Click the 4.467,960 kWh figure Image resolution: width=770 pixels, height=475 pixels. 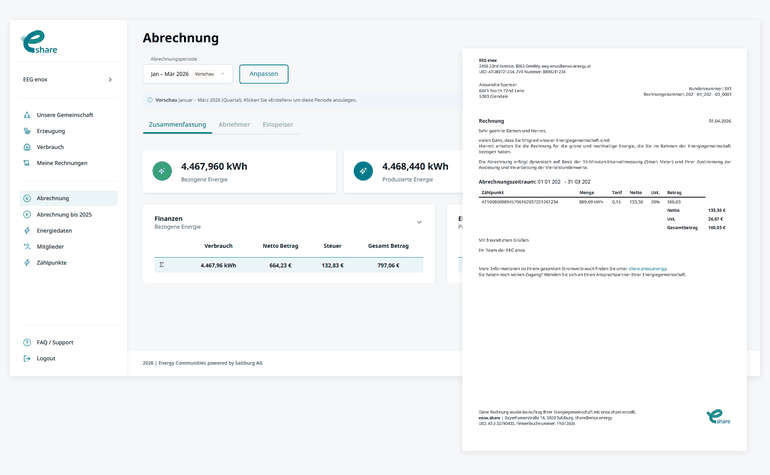coord(214,167)
